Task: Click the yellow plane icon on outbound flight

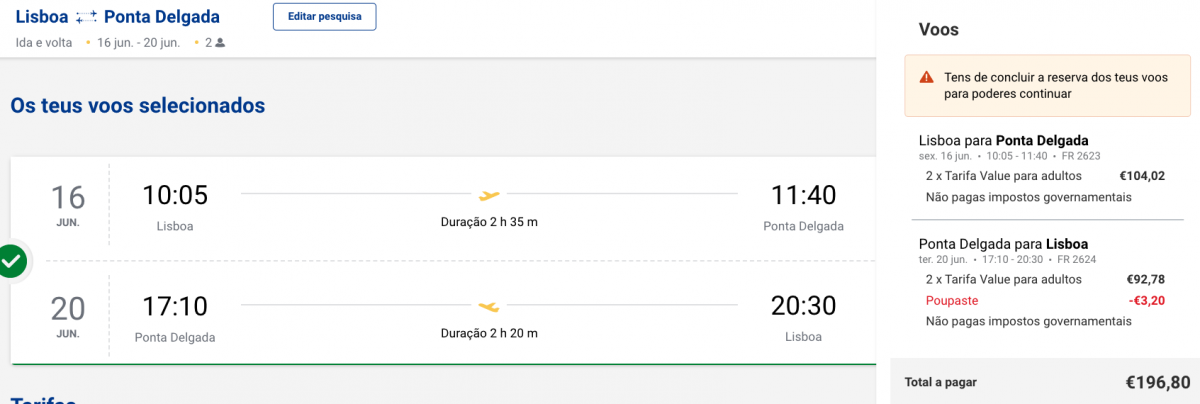Action: [489, 194]
